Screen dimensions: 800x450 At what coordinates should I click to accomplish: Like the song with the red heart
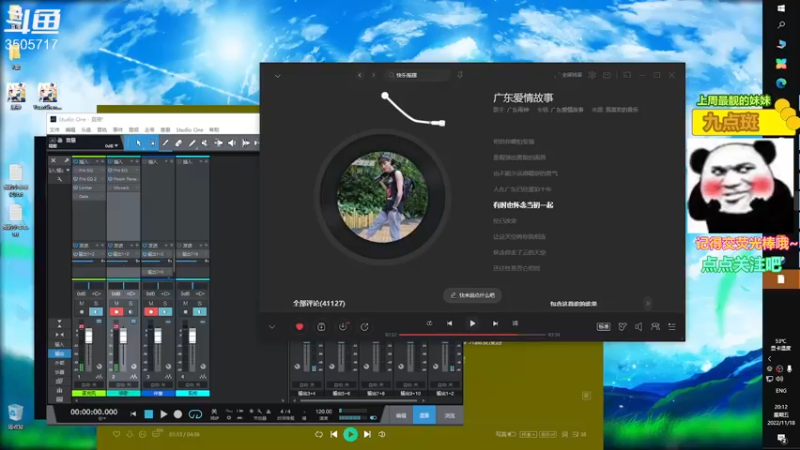click(299, 327)
